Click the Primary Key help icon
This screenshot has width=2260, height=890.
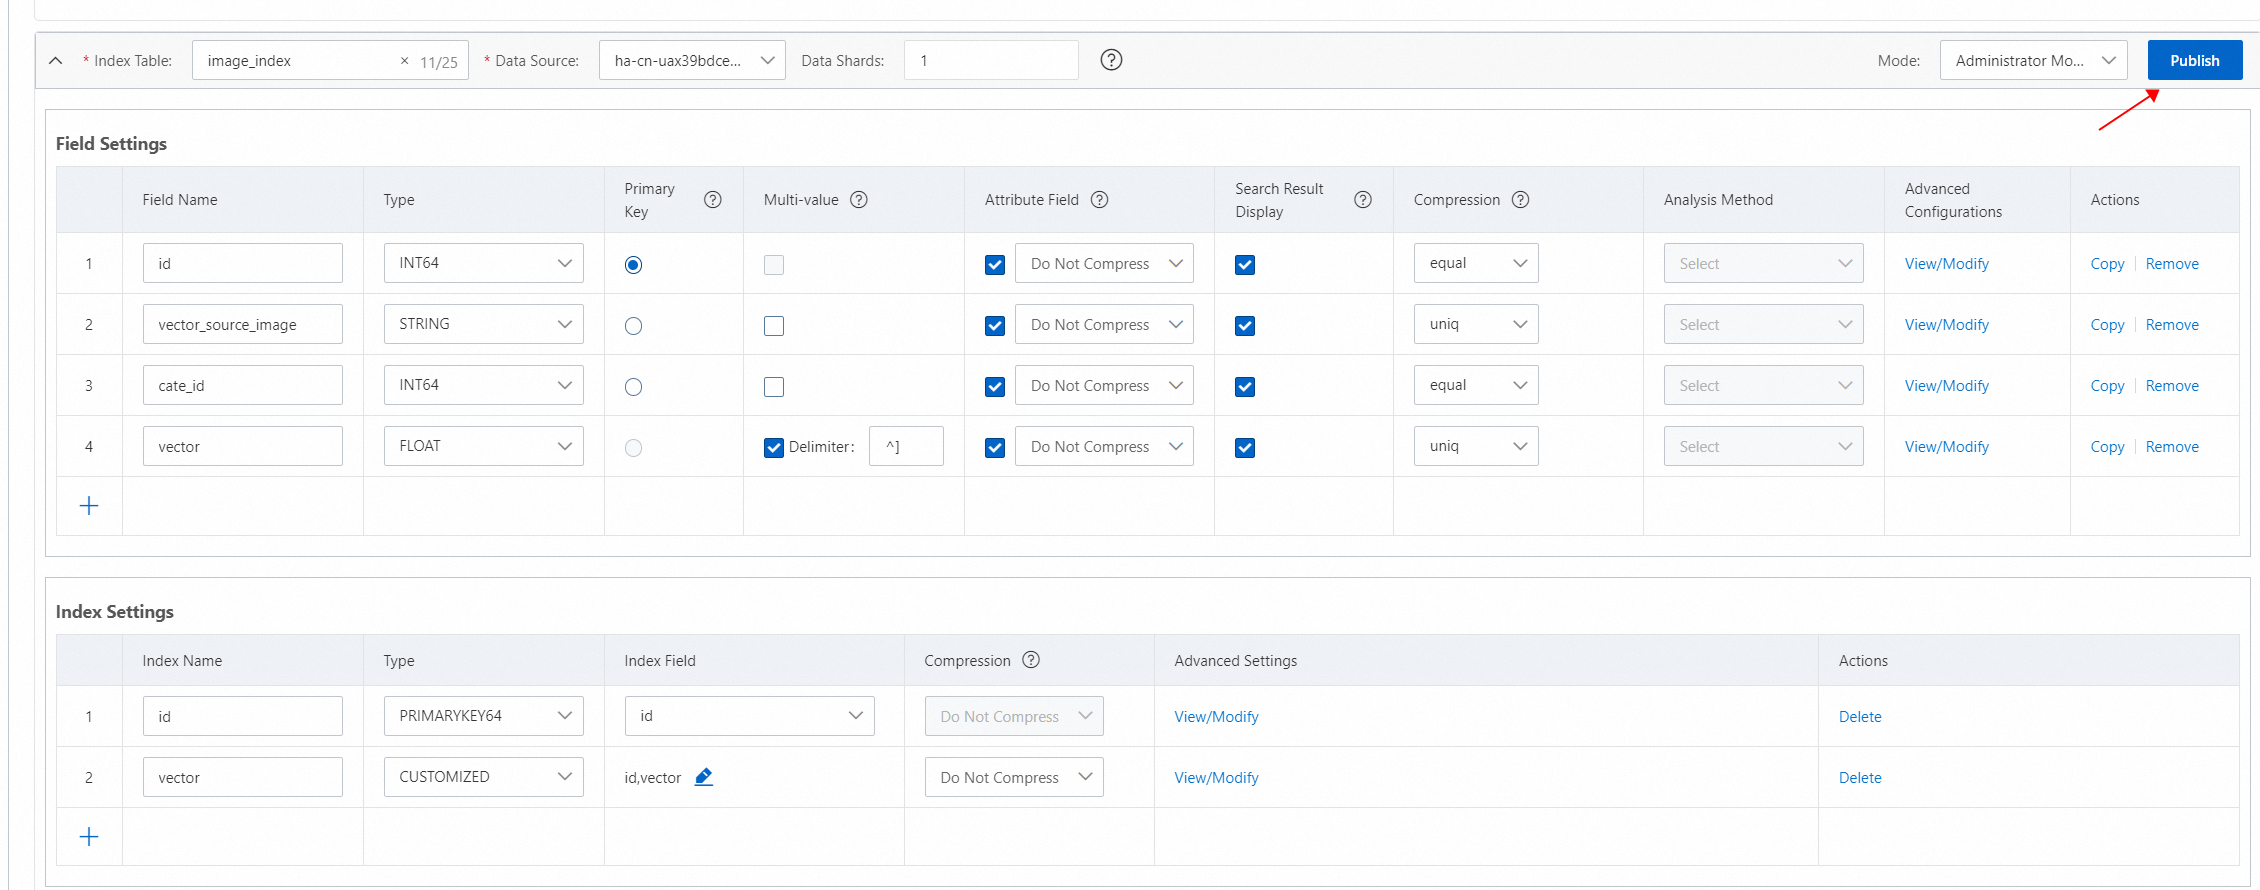click(x=712, y=200)
